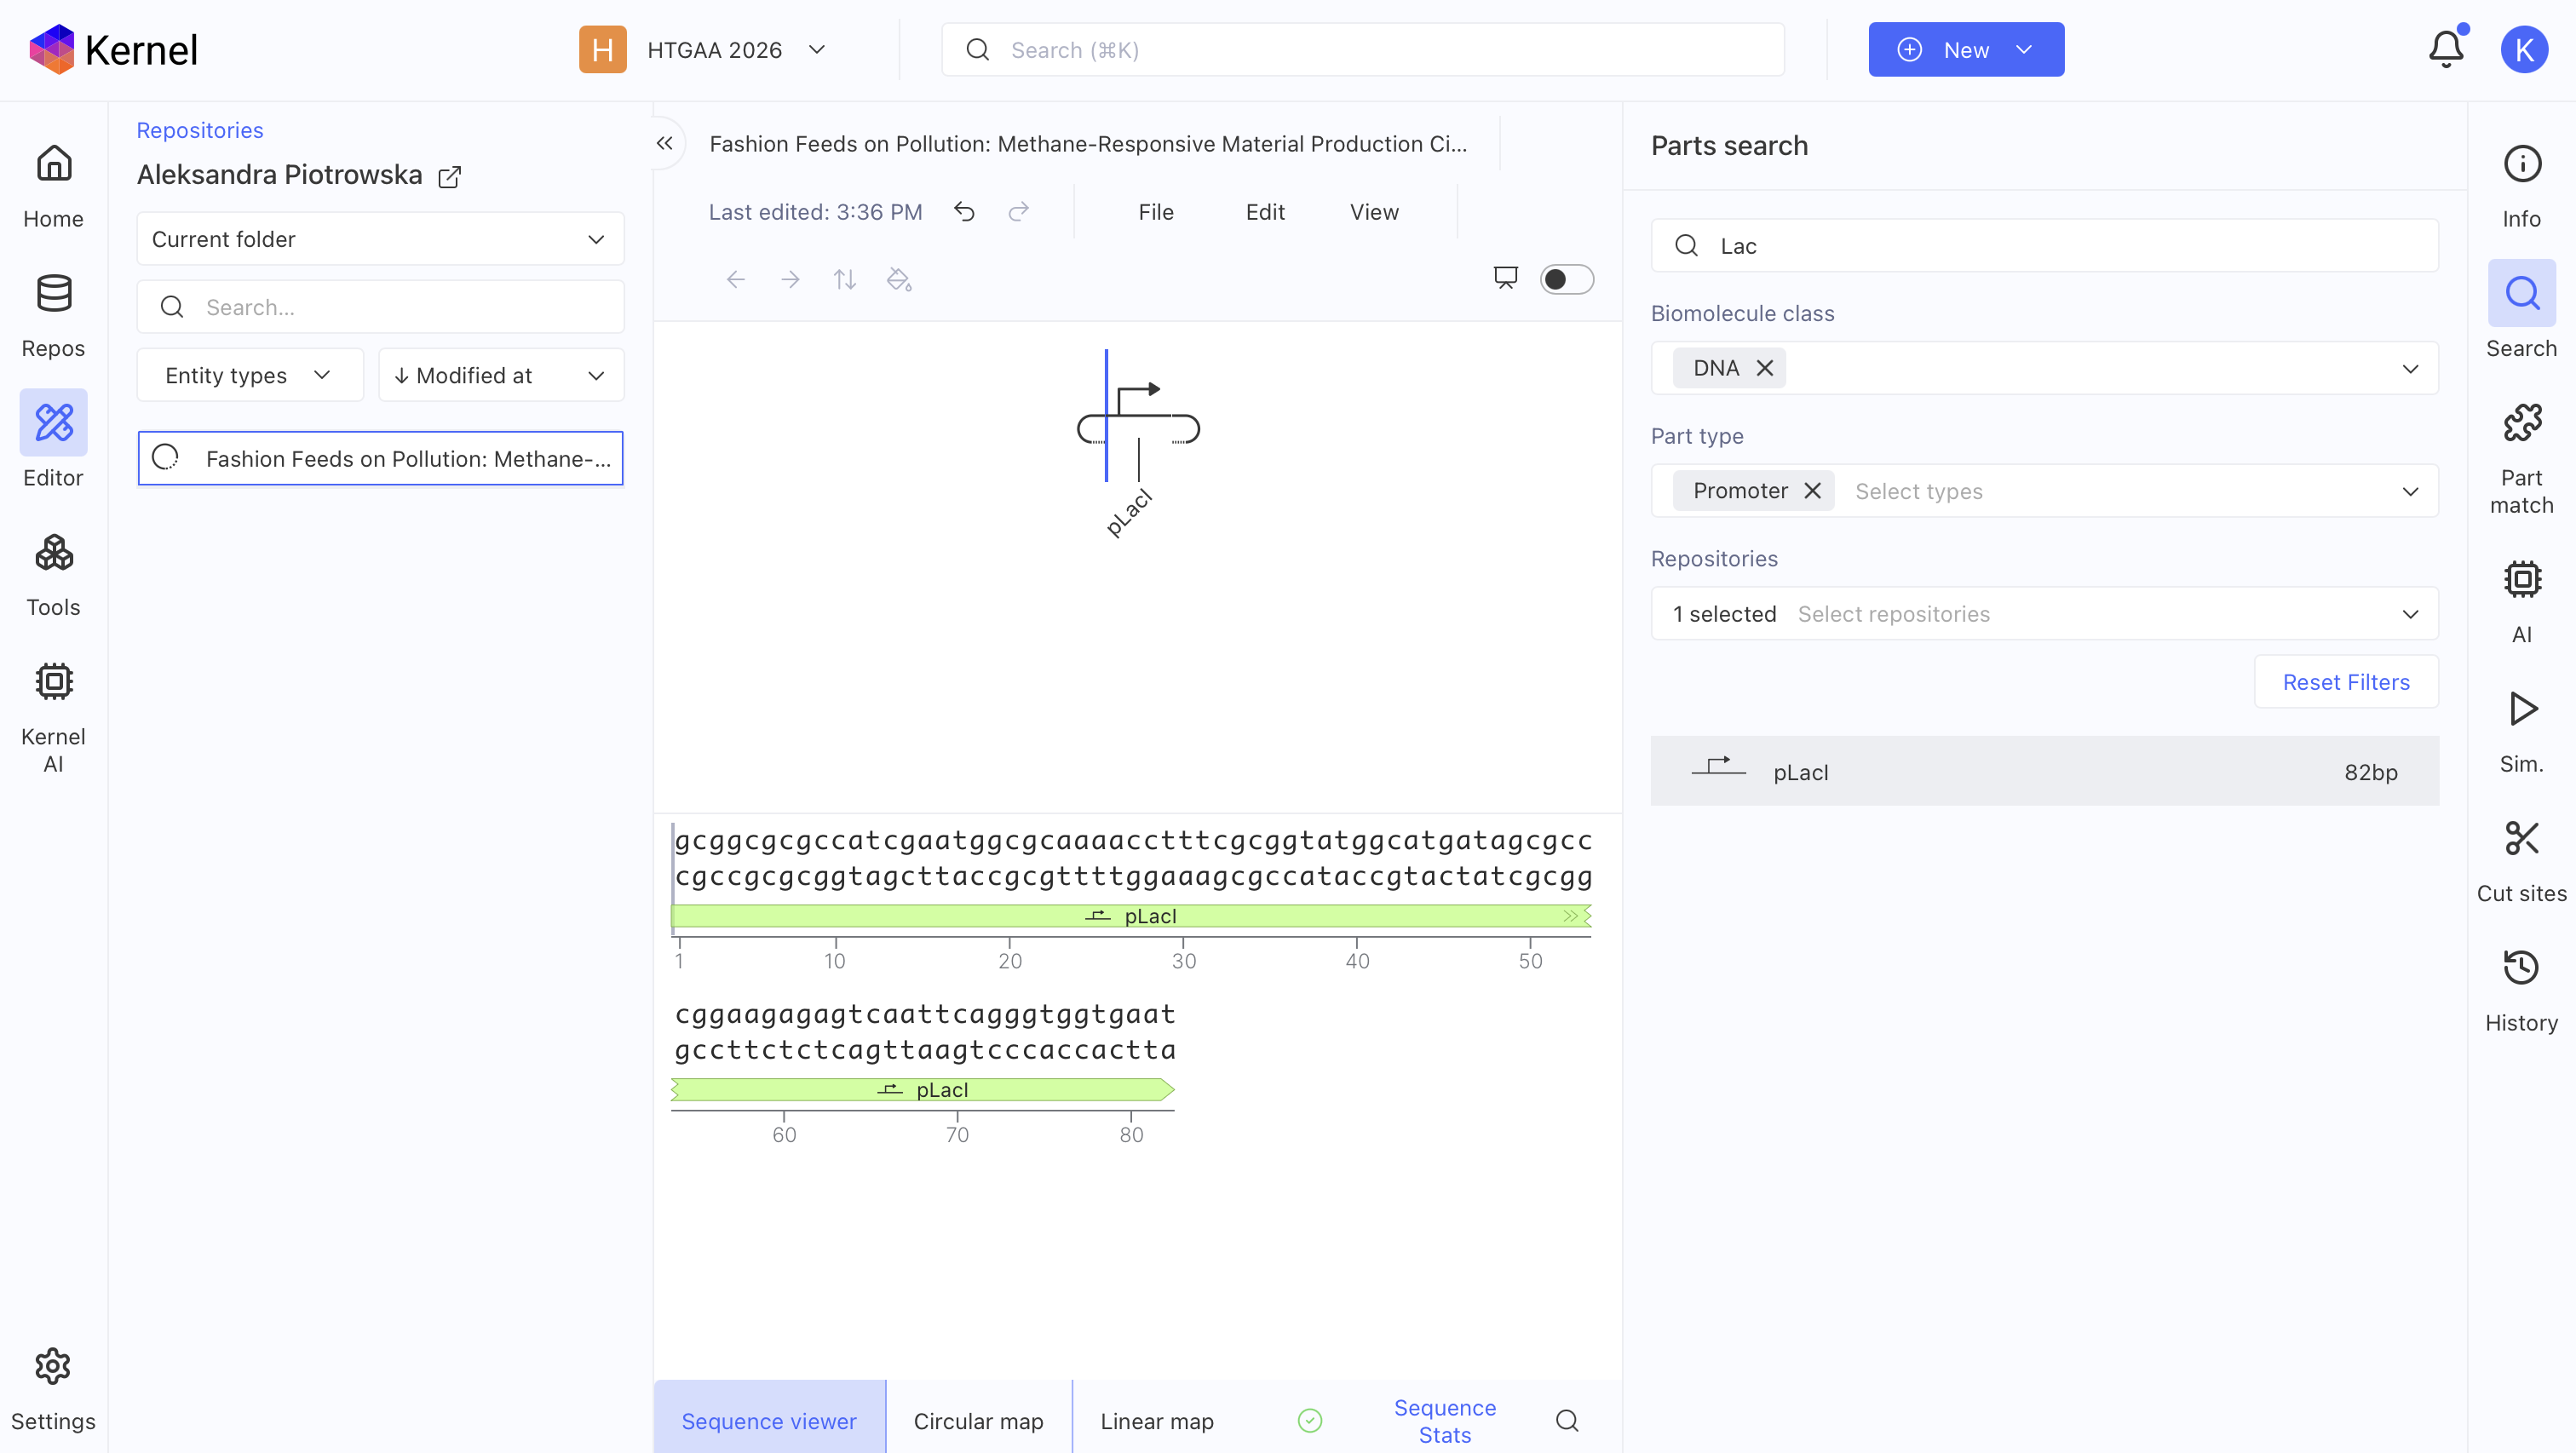Open the Repos sidebar section
This screenshot has height=1453, width=2576.
53,316
